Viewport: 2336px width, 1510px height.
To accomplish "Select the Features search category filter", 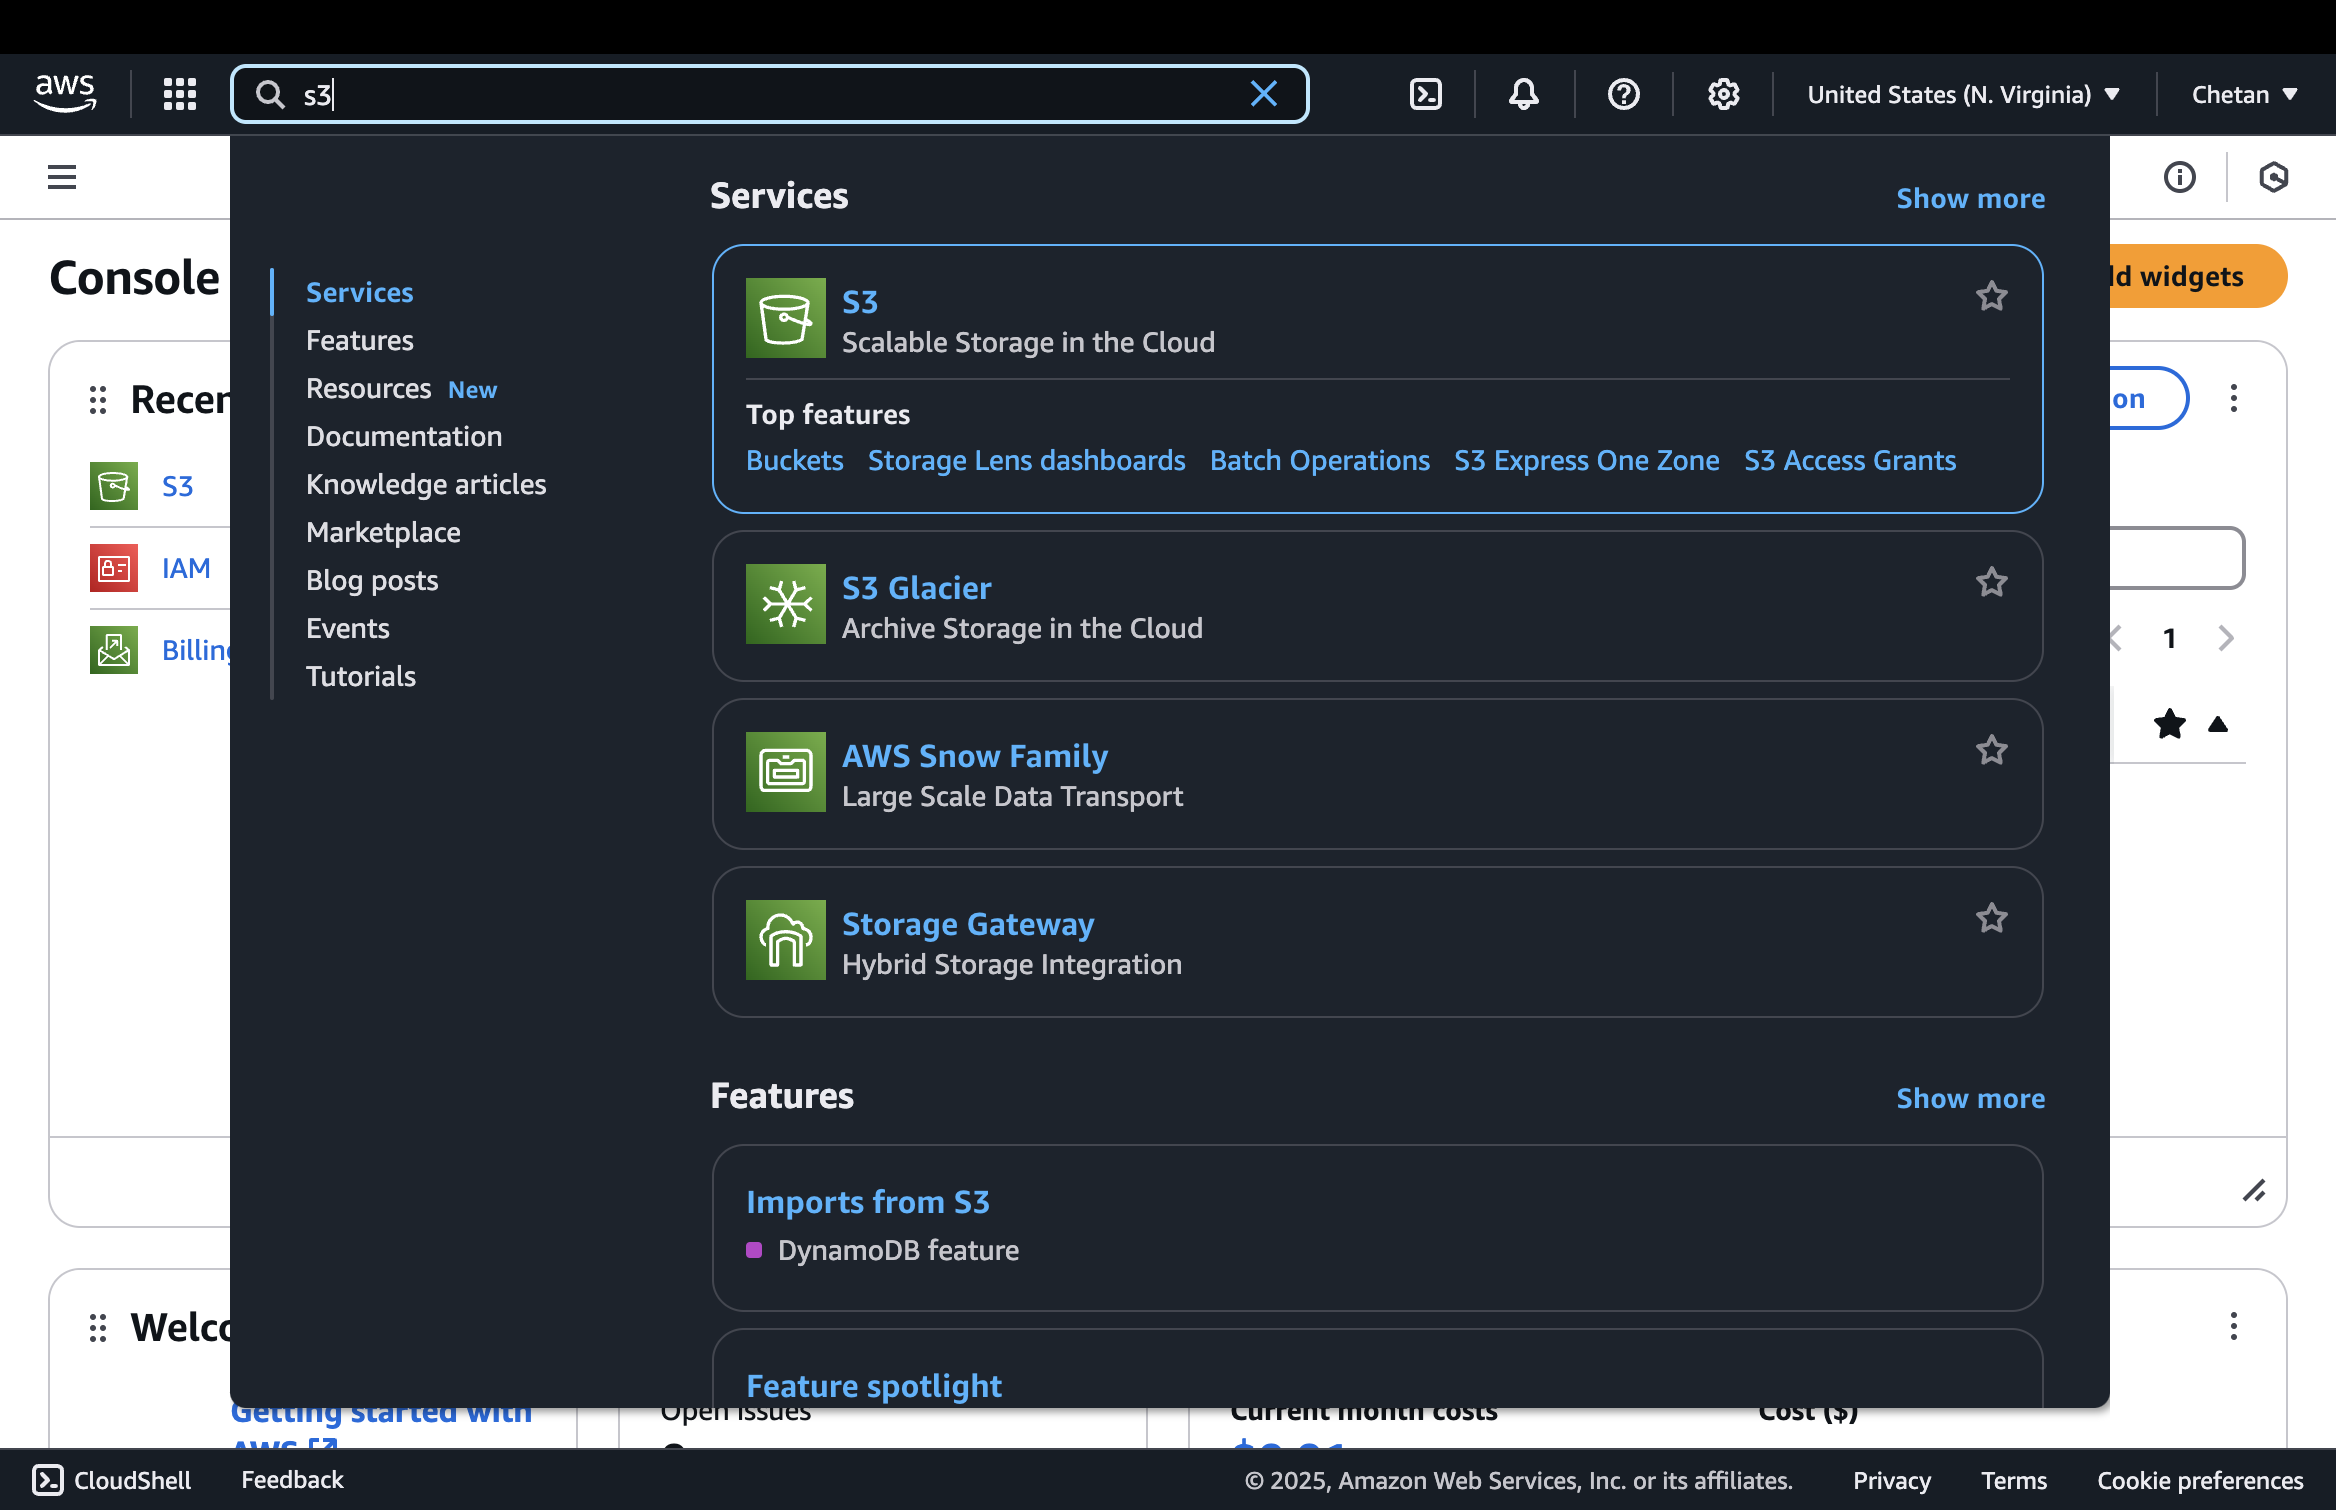I will (x=359, y=340).
